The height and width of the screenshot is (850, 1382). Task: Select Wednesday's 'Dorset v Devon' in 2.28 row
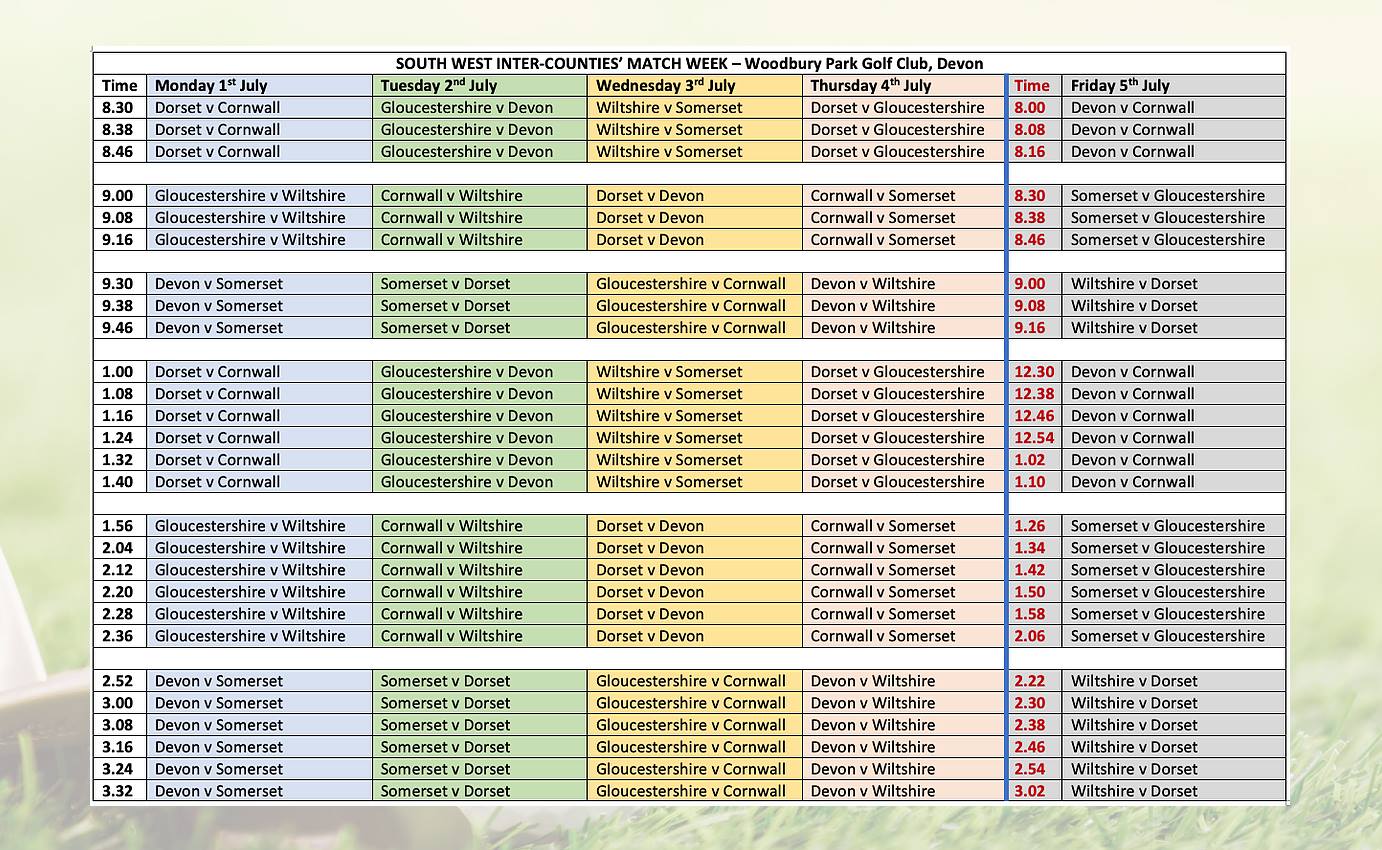pos(695,613)
